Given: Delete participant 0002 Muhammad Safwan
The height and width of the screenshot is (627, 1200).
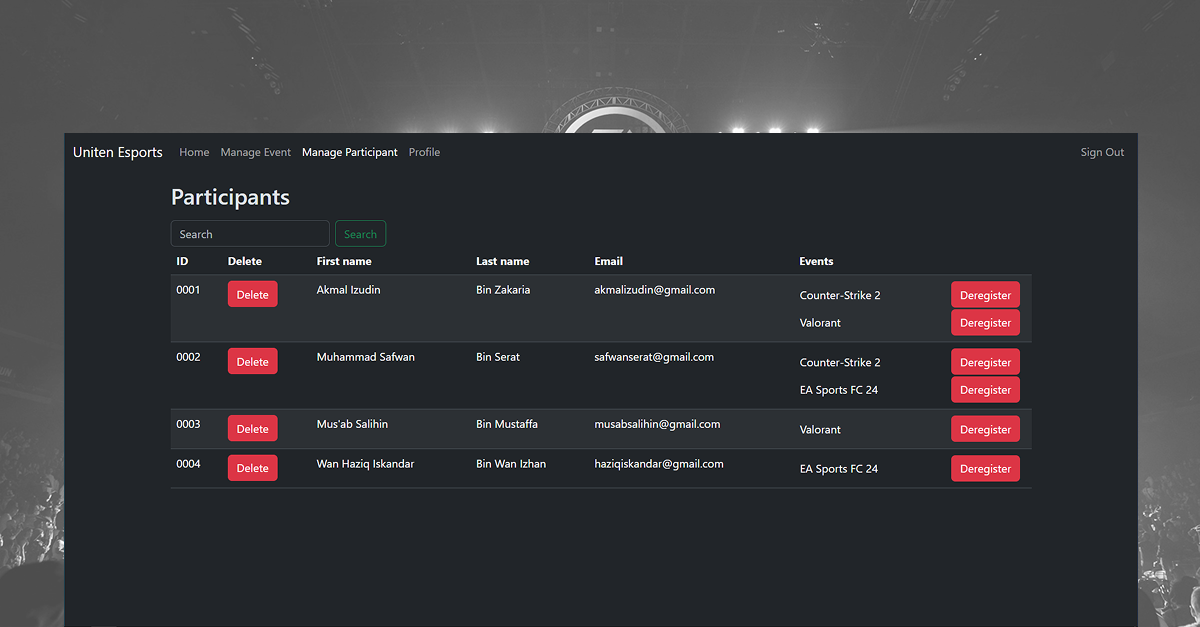Looking at the screenshot, I should point(252,362).
